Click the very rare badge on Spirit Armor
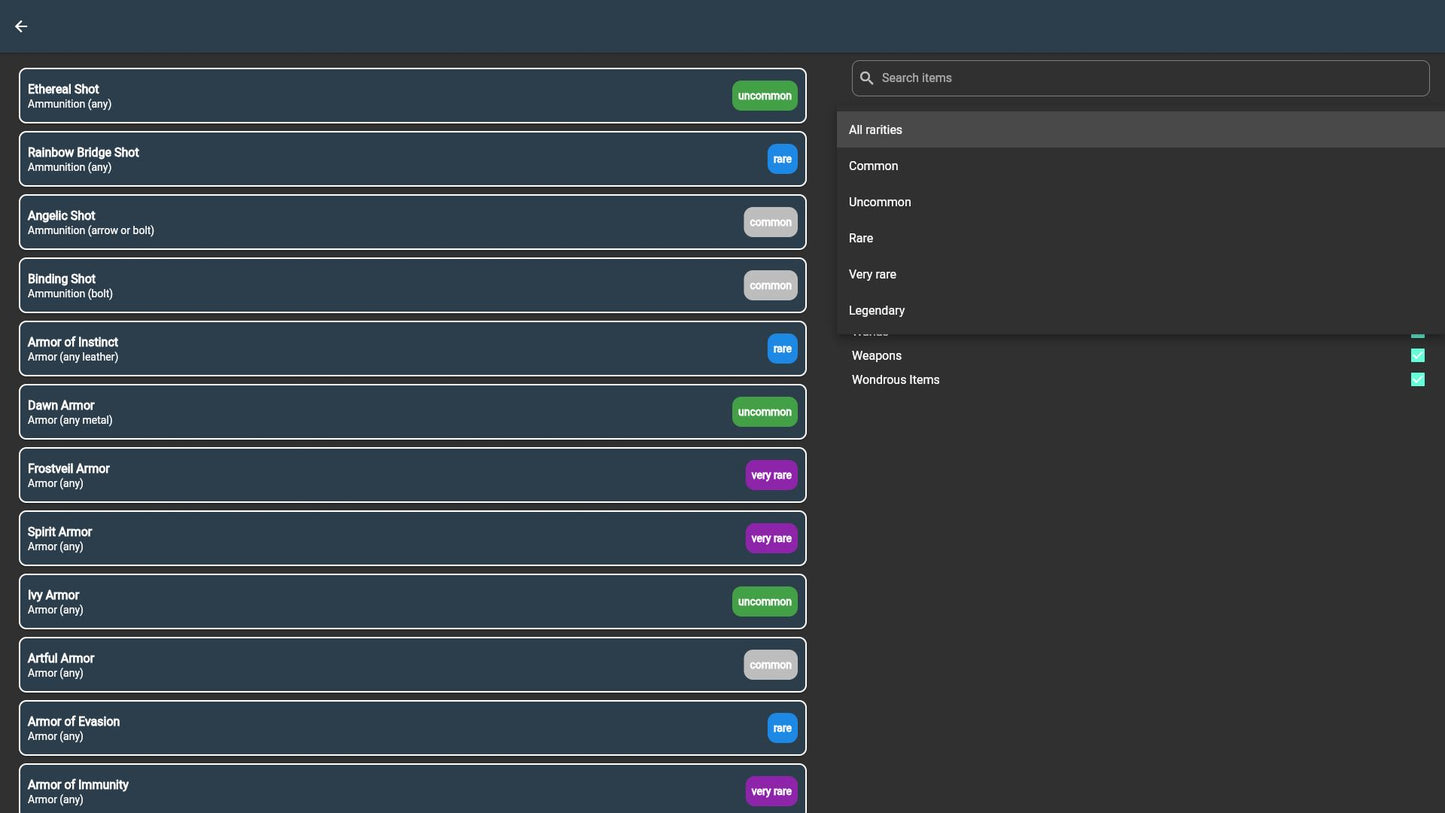 (771, 538)
